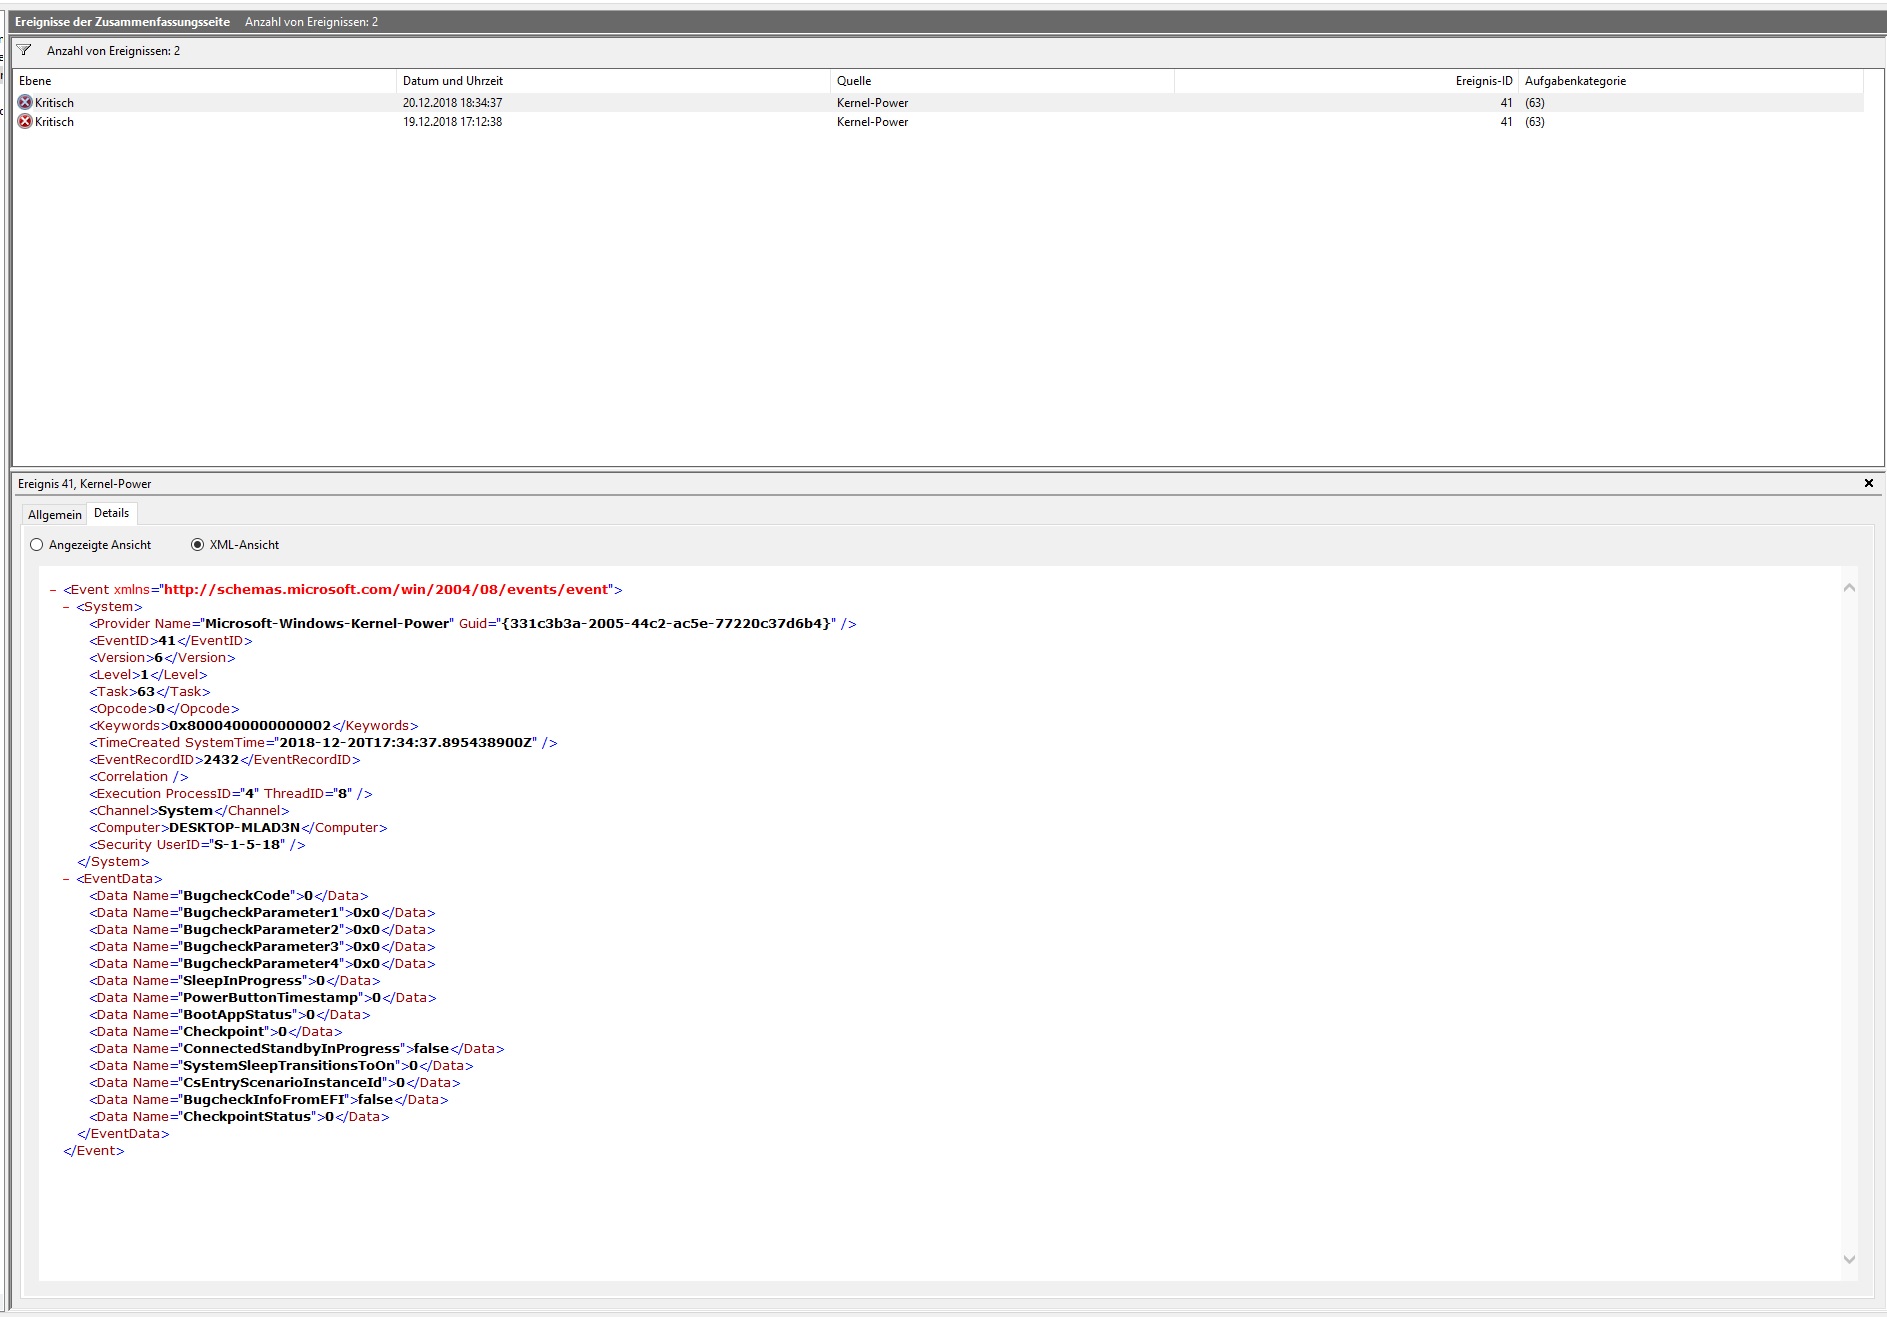
Task: Click the ConnectedStandbyInProgress data line
Action: pos(297,1049)
